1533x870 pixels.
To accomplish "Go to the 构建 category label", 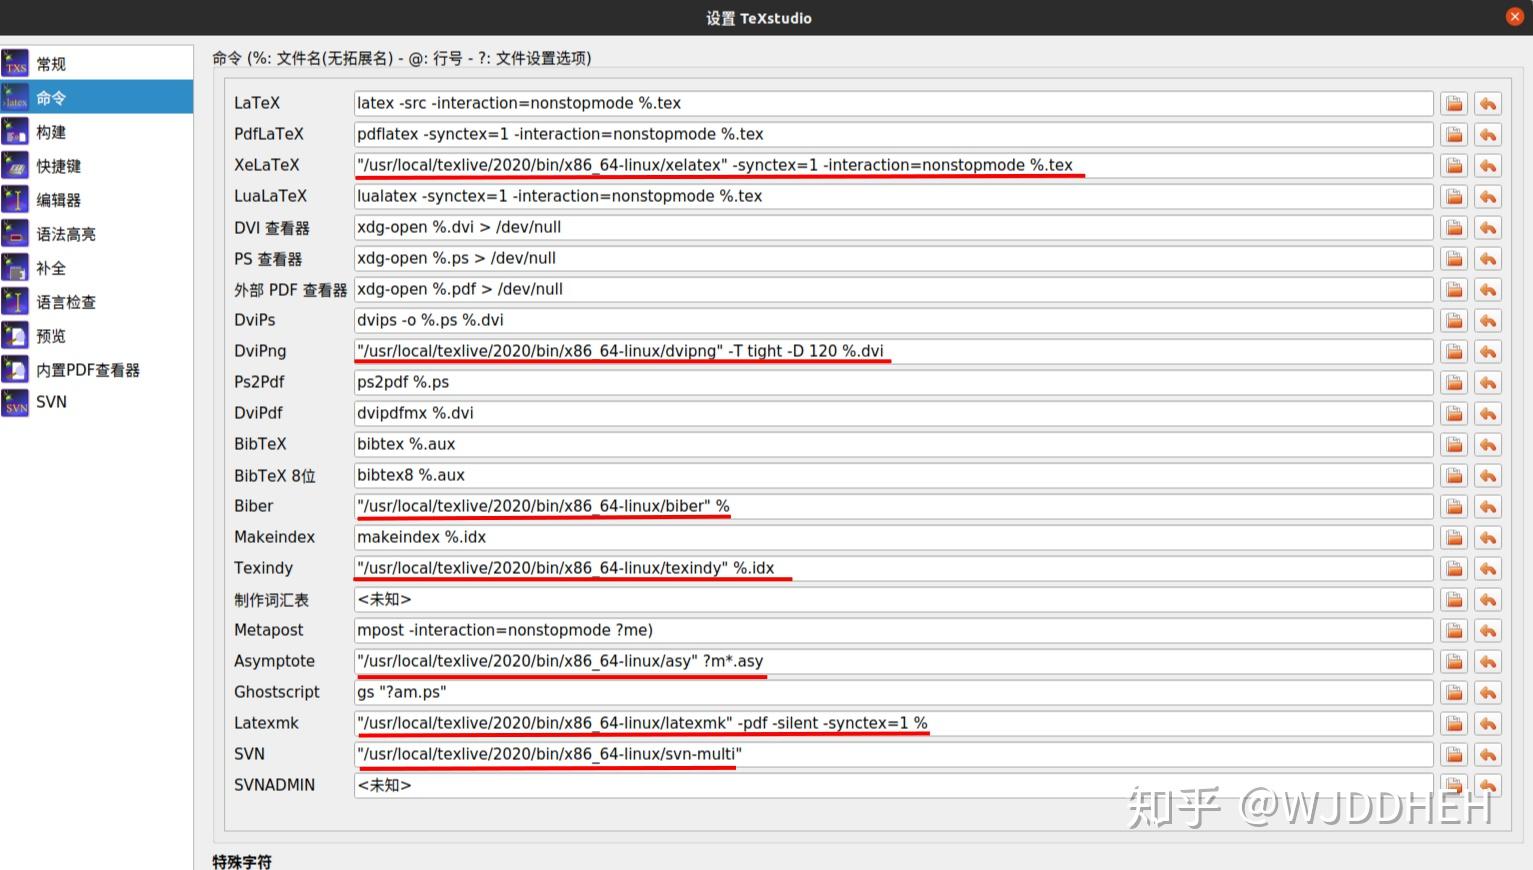I will point(51,132).
